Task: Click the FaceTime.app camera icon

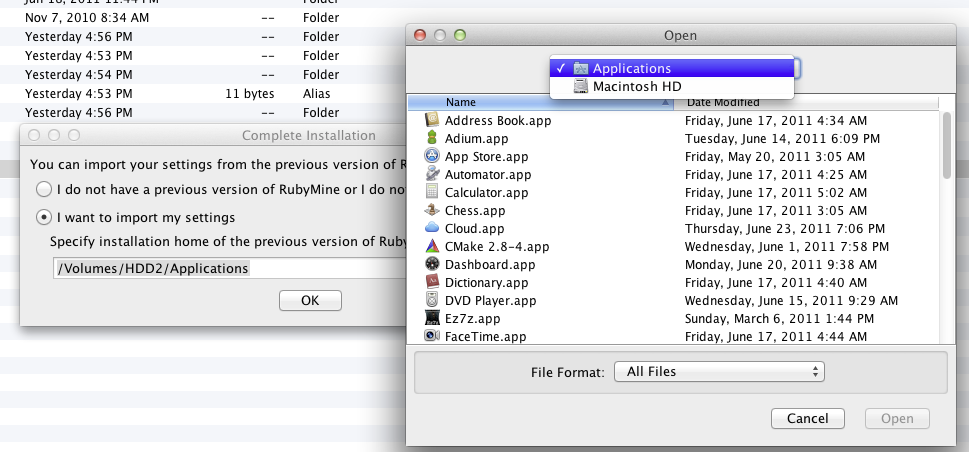Action: pos(432,336)
